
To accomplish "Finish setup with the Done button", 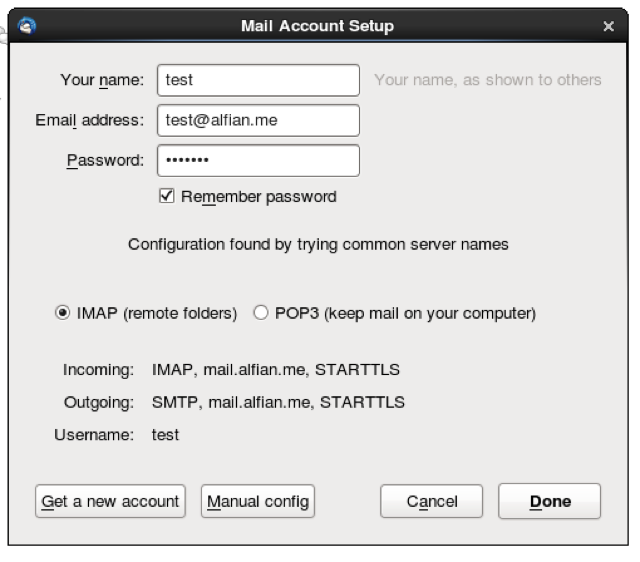I will [x=549, y=501].
